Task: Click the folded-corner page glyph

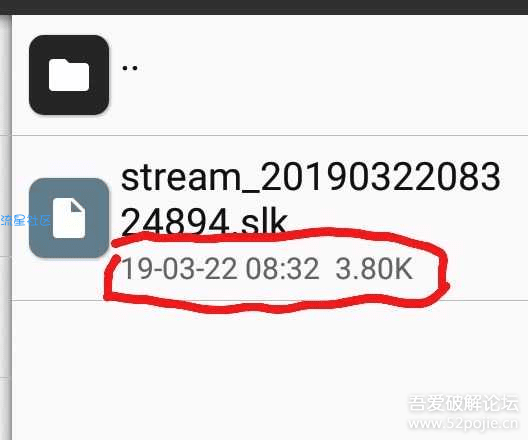Action: point(69,218)
